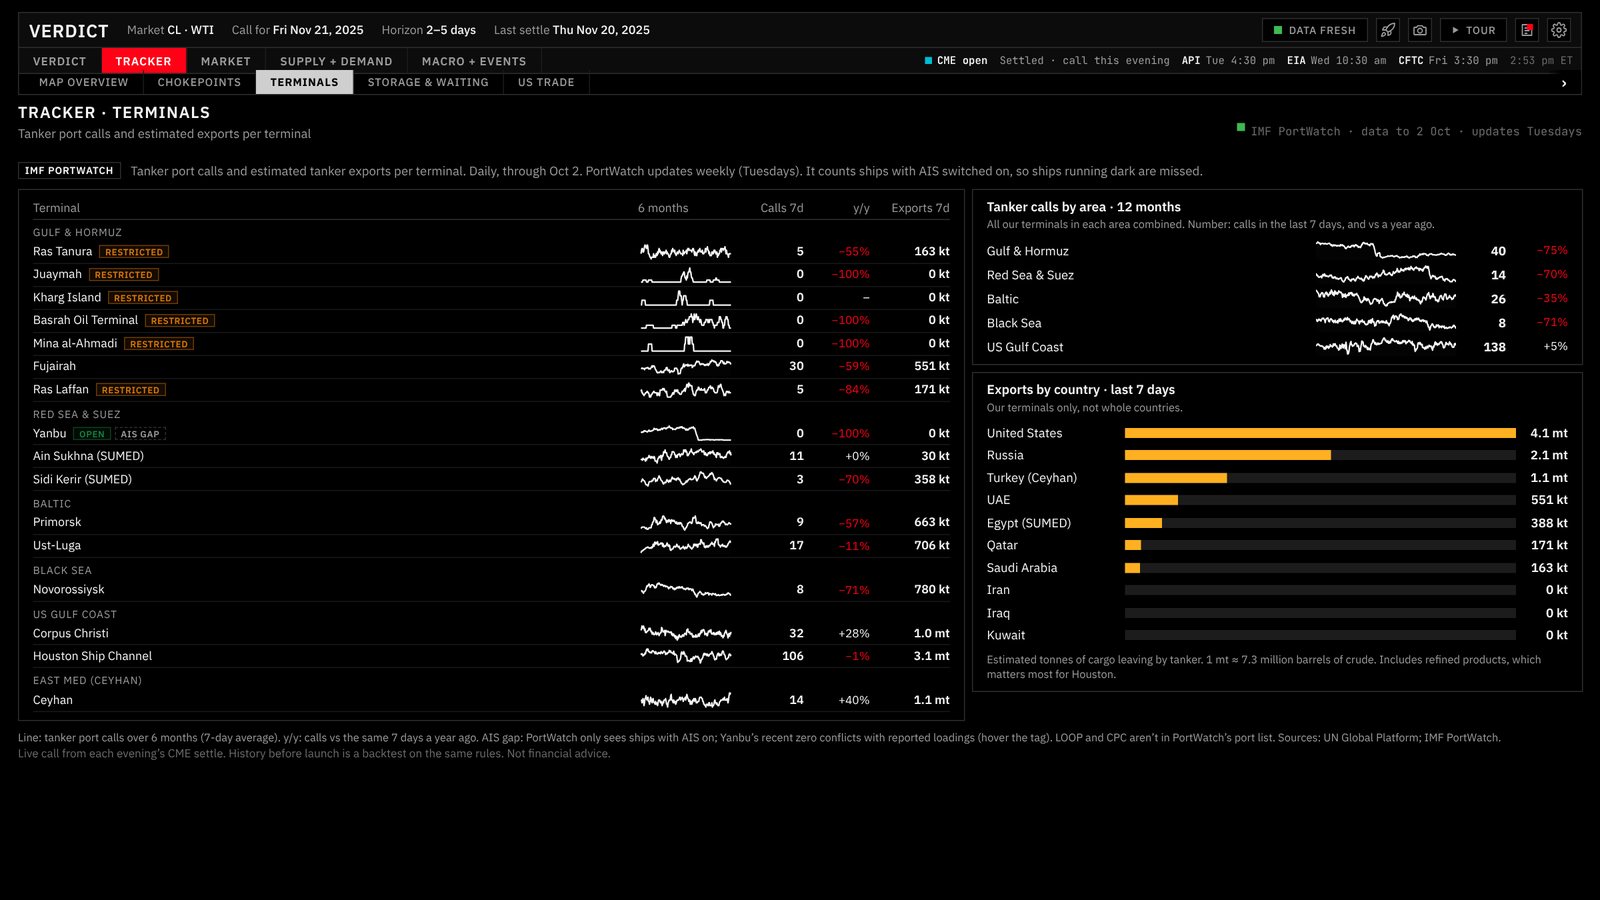Click Ras Tanura's RESTRICTED tag
This screenshot has height=900, width=1600.
[x=134, y=252]
